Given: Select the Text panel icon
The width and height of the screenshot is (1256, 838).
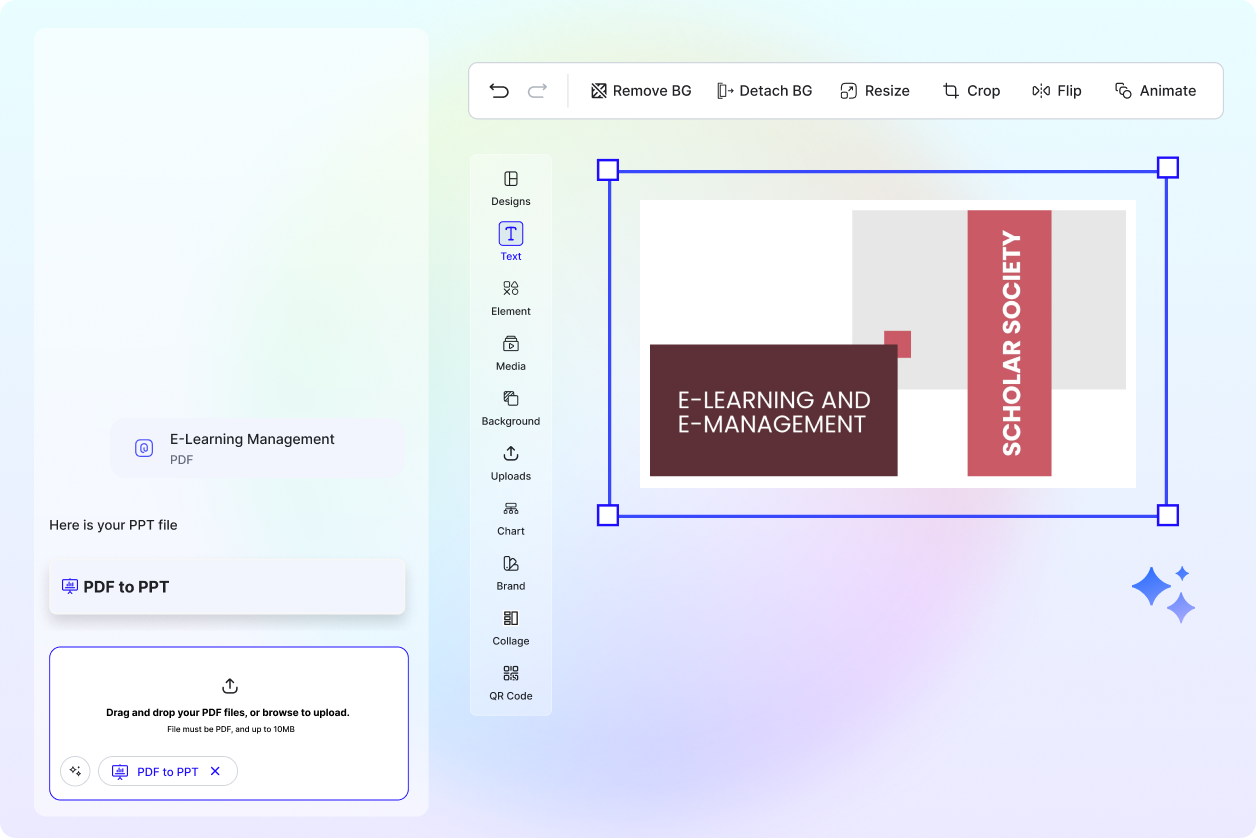Looking at the screenshot, I should pyautogui.click(x=510, y=233).
